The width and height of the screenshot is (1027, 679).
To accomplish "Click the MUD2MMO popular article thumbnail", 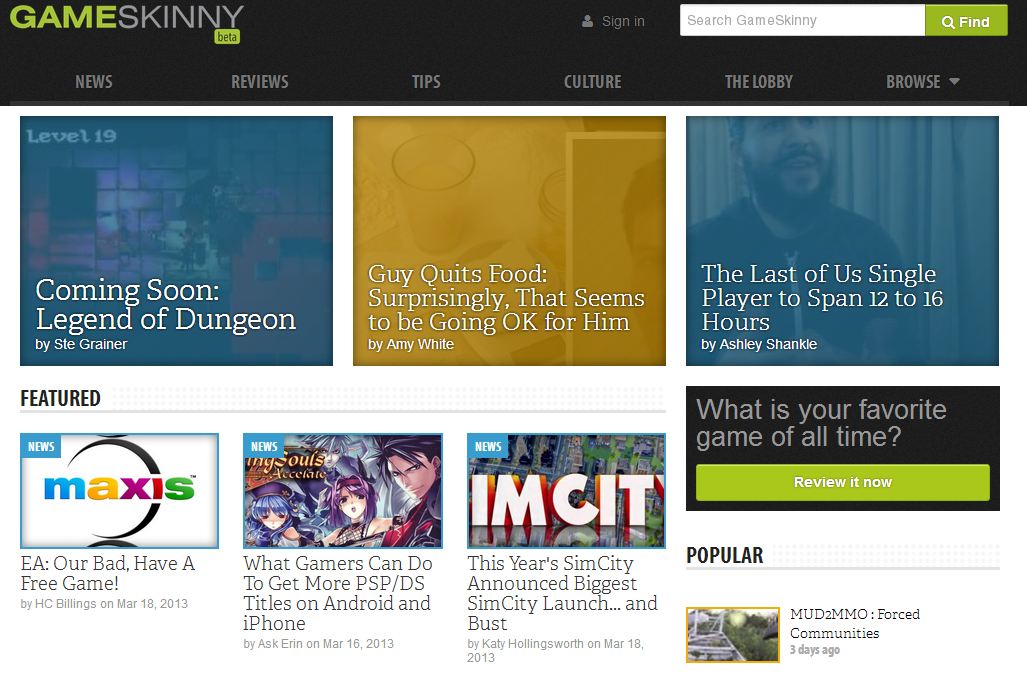I will [x=733, y=634].
